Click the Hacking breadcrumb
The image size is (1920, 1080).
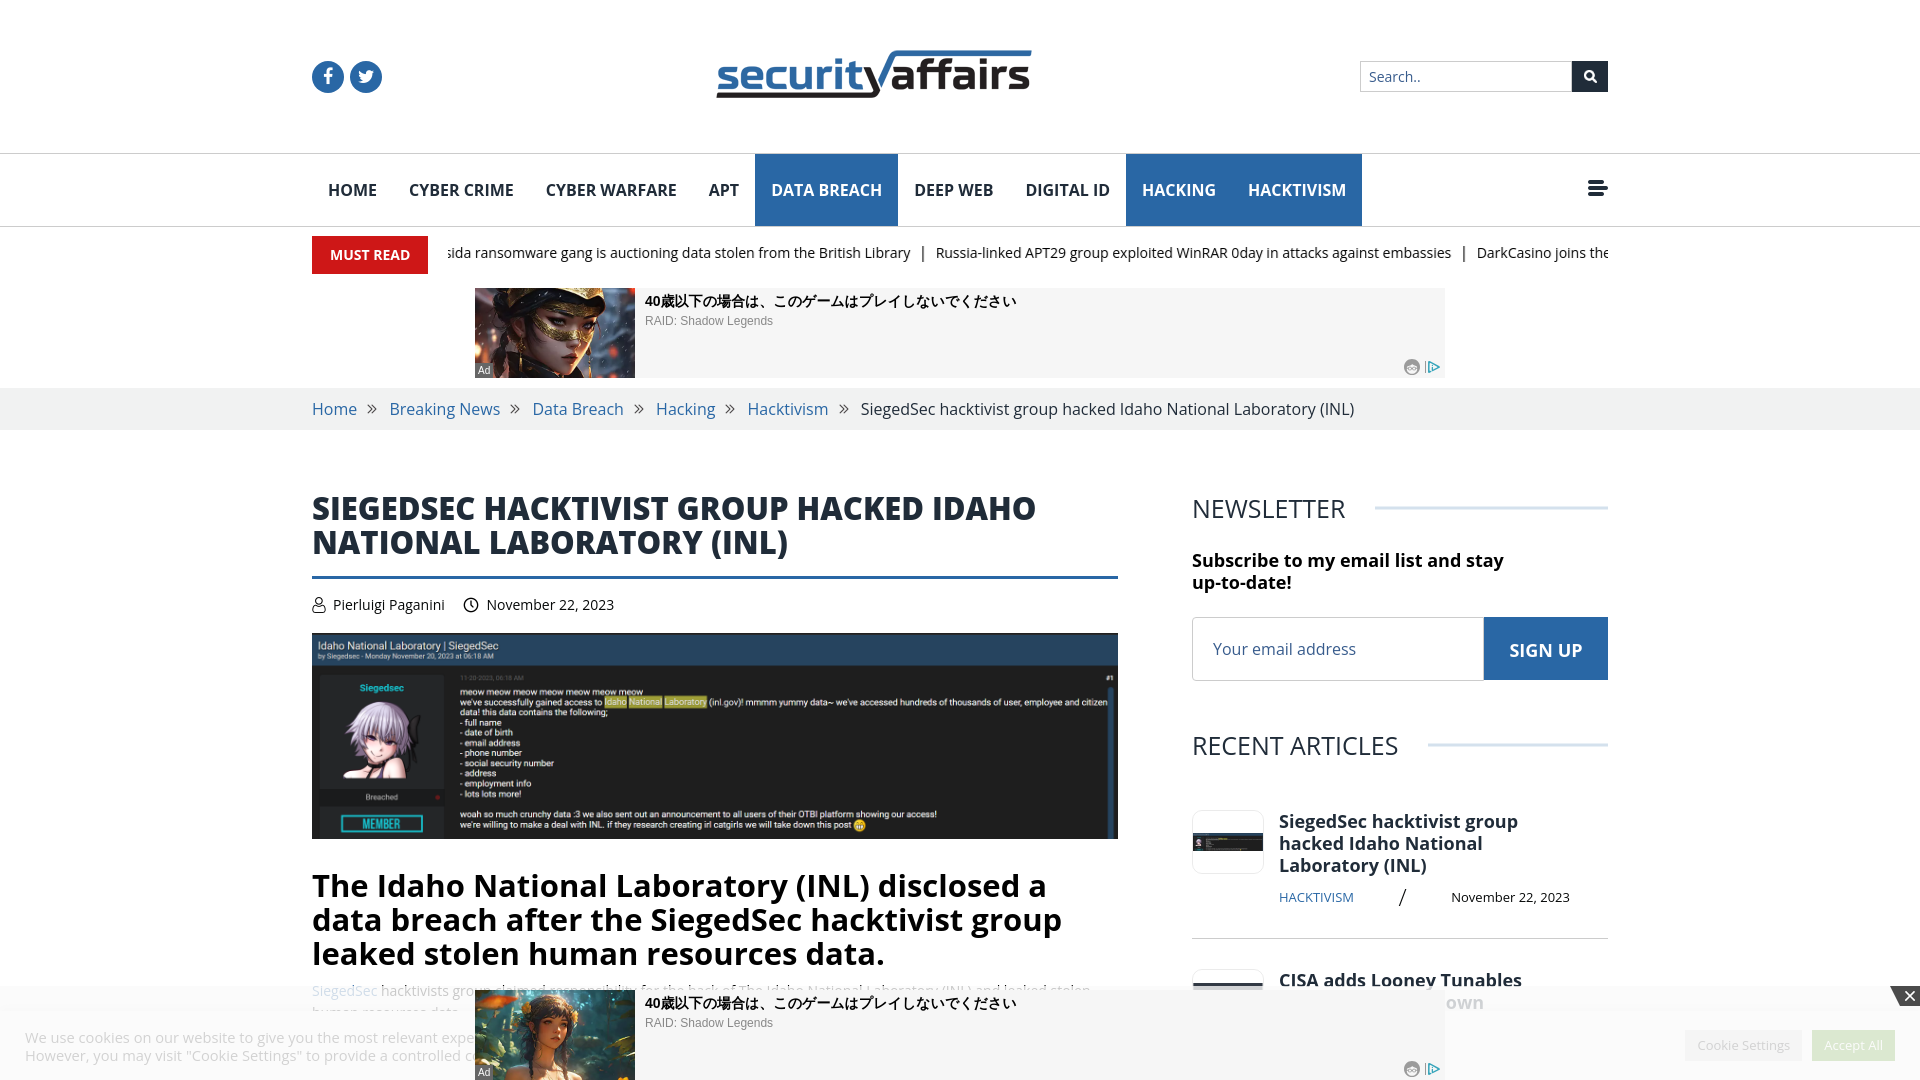(x=685, y=409)
